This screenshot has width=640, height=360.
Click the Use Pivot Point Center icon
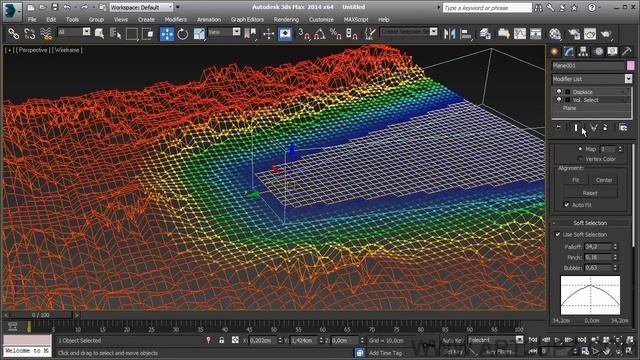(x=250, y=34)
